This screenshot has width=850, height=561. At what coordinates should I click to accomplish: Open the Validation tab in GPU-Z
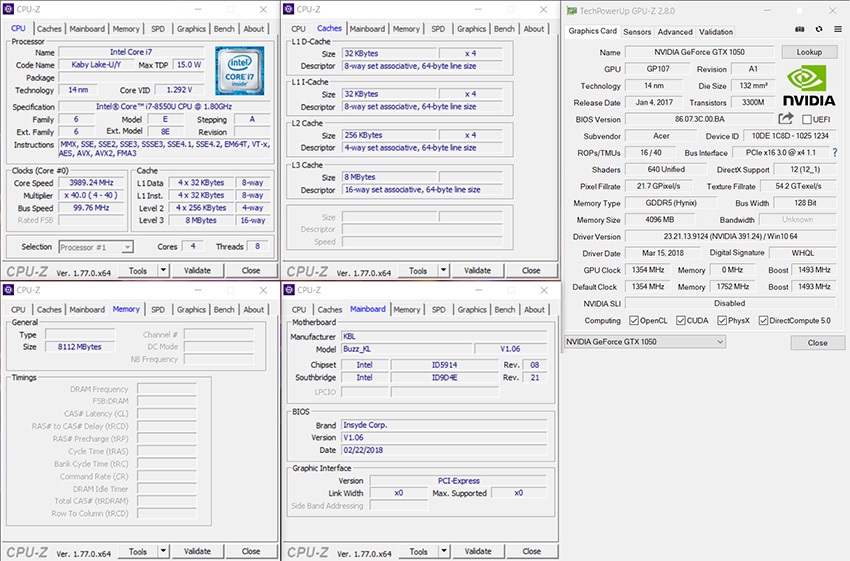click(x=716, y=31)
